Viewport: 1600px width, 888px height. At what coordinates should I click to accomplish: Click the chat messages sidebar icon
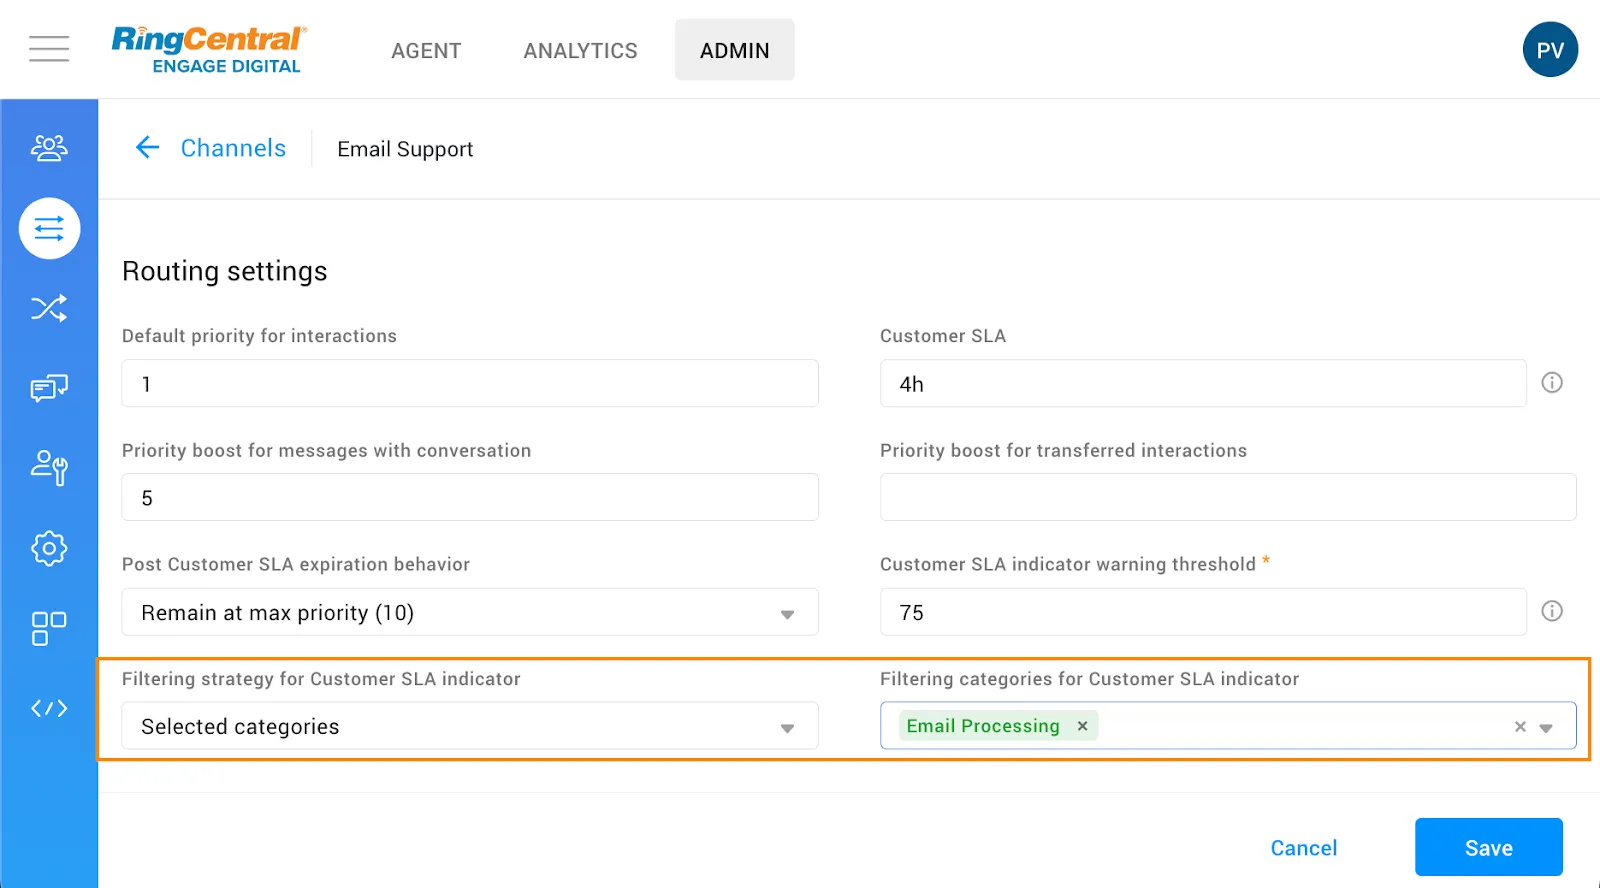(x=49, y=388)
